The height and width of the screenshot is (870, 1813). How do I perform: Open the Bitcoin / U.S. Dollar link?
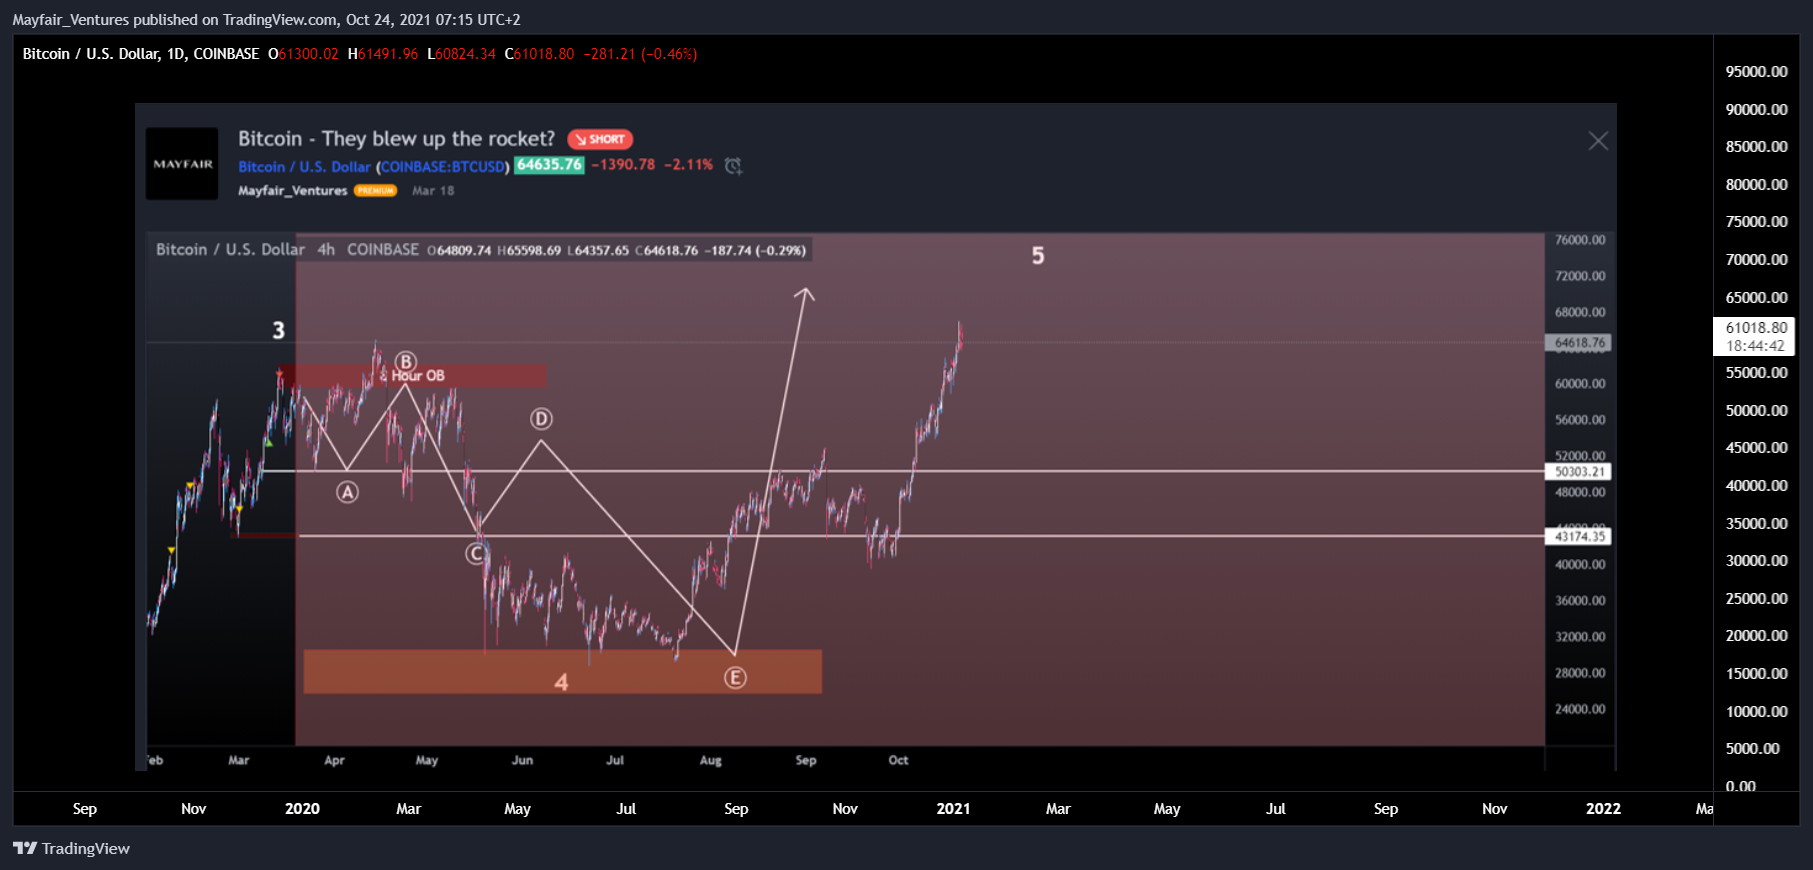(x=304, y=166)
